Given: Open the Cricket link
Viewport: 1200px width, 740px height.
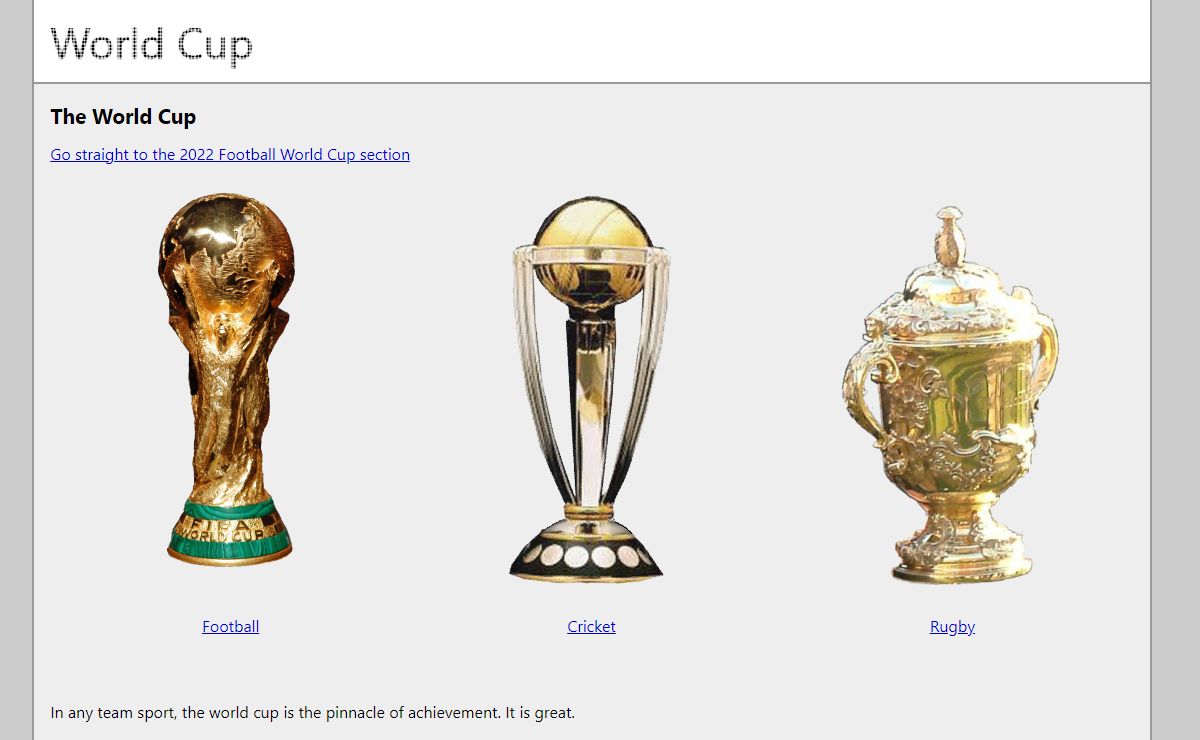Looking at the screenshot, I should click(591, 627).
